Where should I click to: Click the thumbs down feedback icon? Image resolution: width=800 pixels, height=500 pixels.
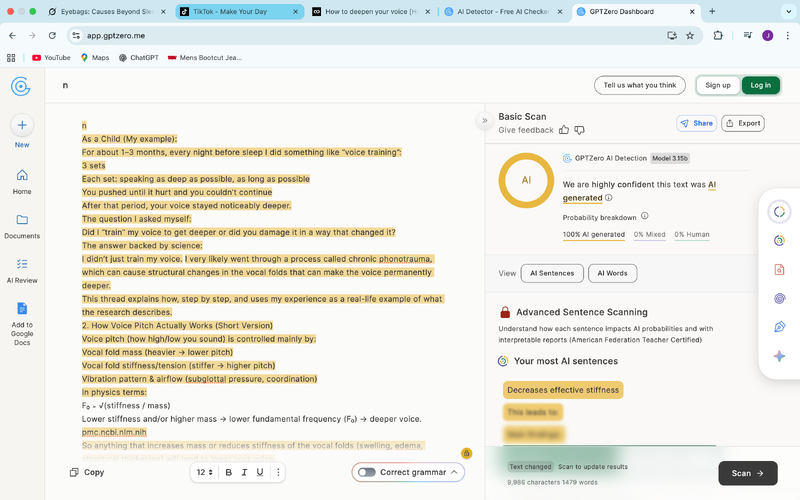pyautogui.click(x=580, y=130)
